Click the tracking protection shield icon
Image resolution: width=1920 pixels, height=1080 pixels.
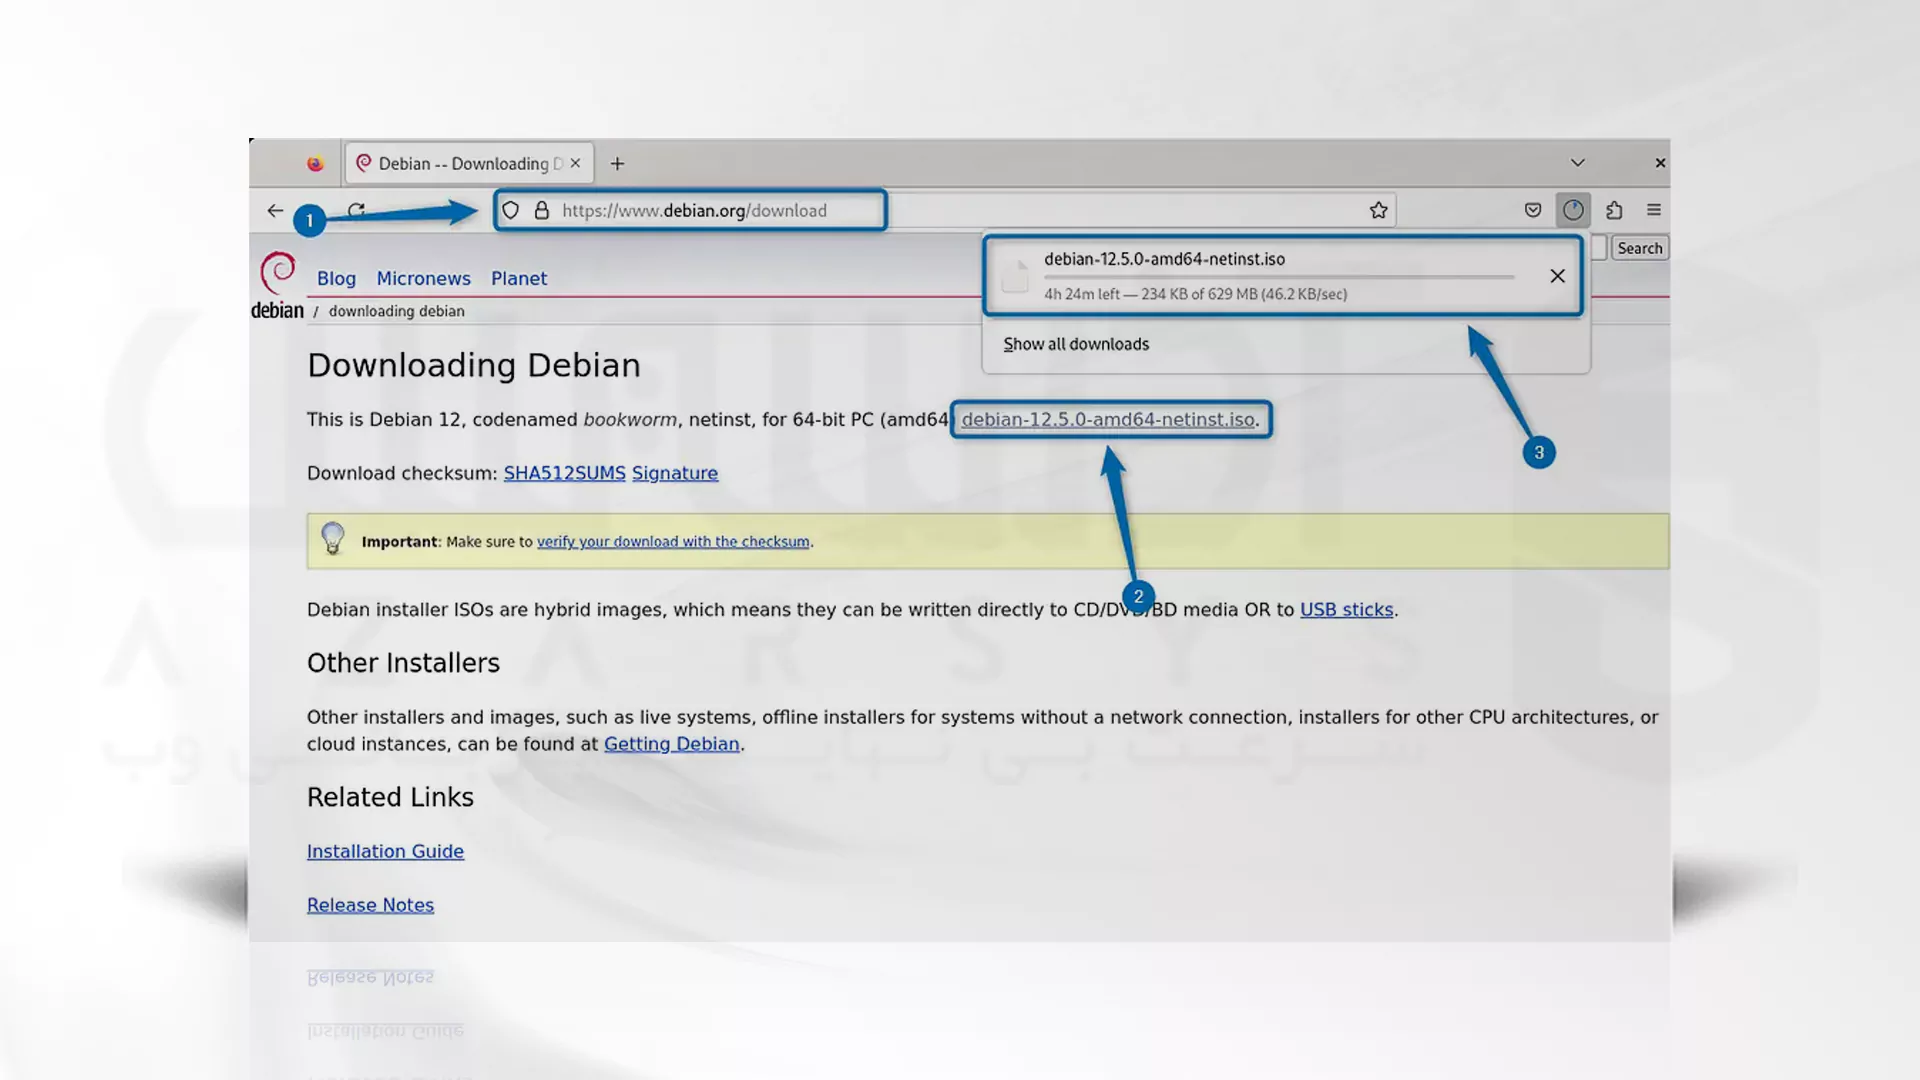coord(511,210)
